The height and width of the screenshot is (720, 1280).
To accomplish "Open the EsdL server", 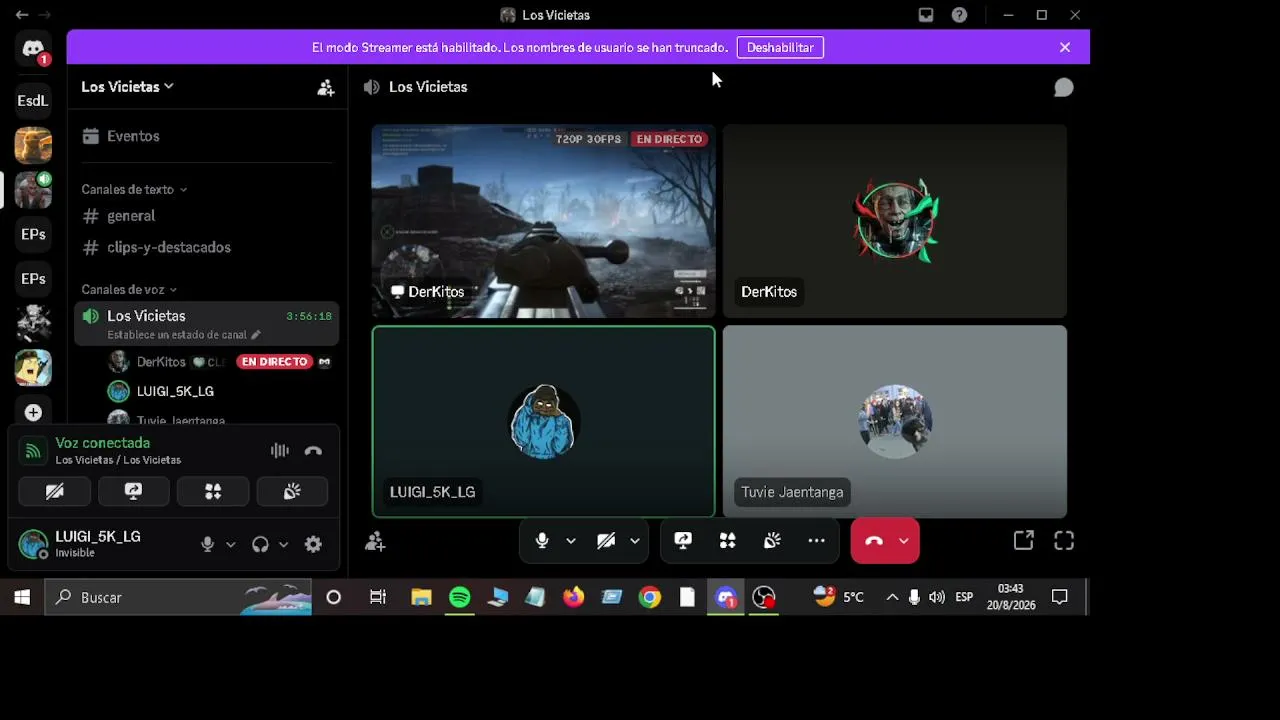I will (x=33, y=100).
